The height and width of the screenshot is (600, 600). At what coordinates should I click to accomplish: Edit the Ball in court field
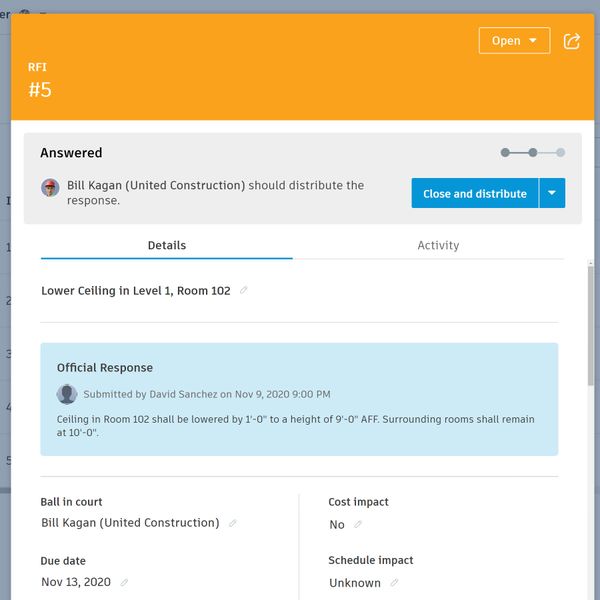coord(233,523)
